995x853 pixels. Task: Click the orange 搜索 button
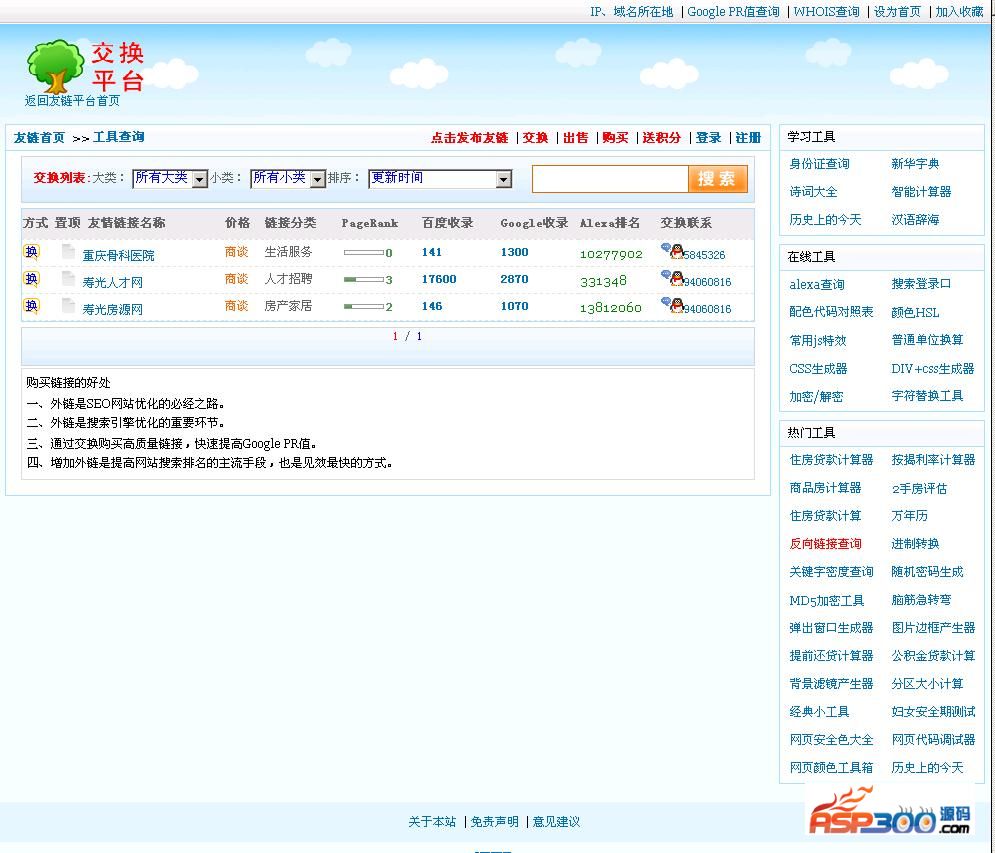tap(717, 179)
